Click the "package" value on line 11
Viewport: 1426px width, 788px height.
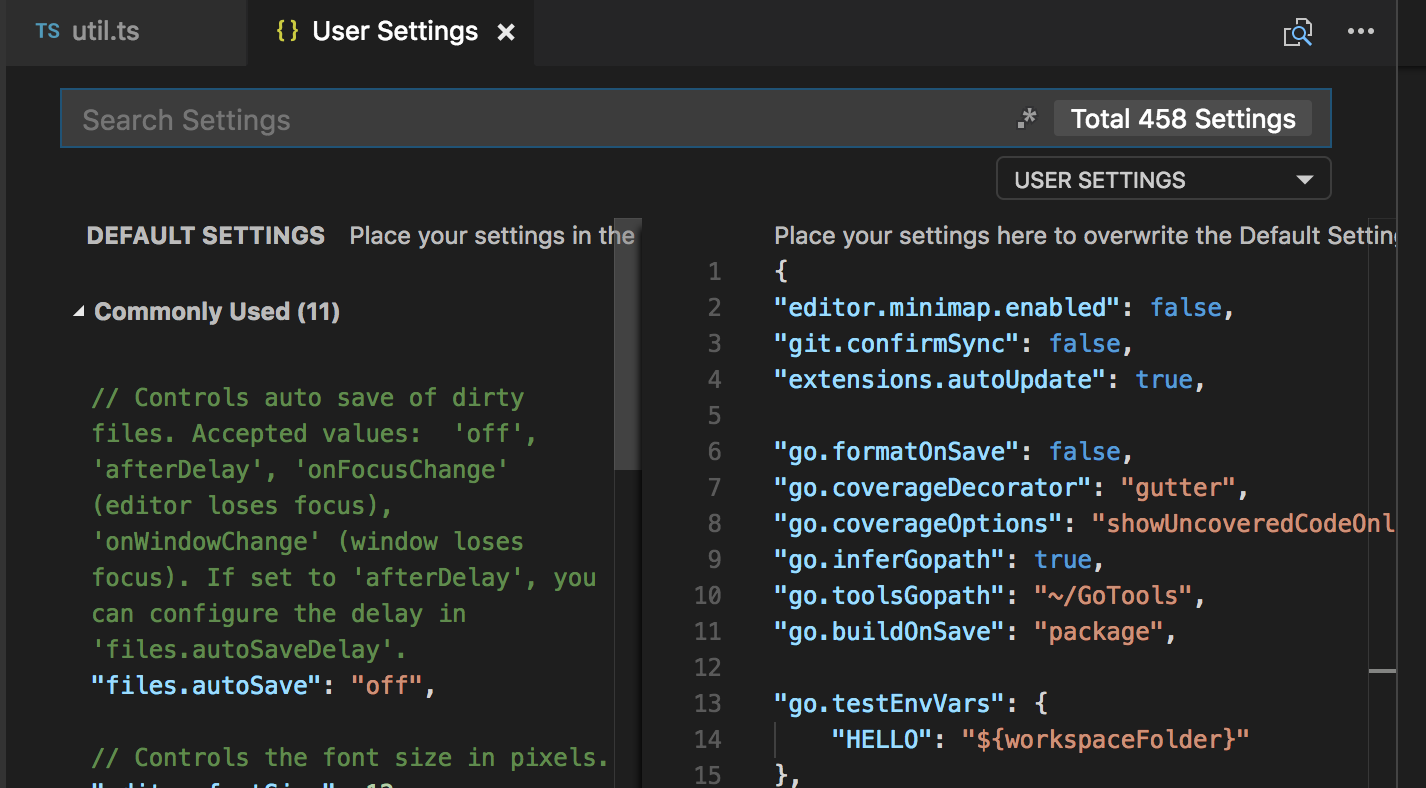[x=1099, y=632]
